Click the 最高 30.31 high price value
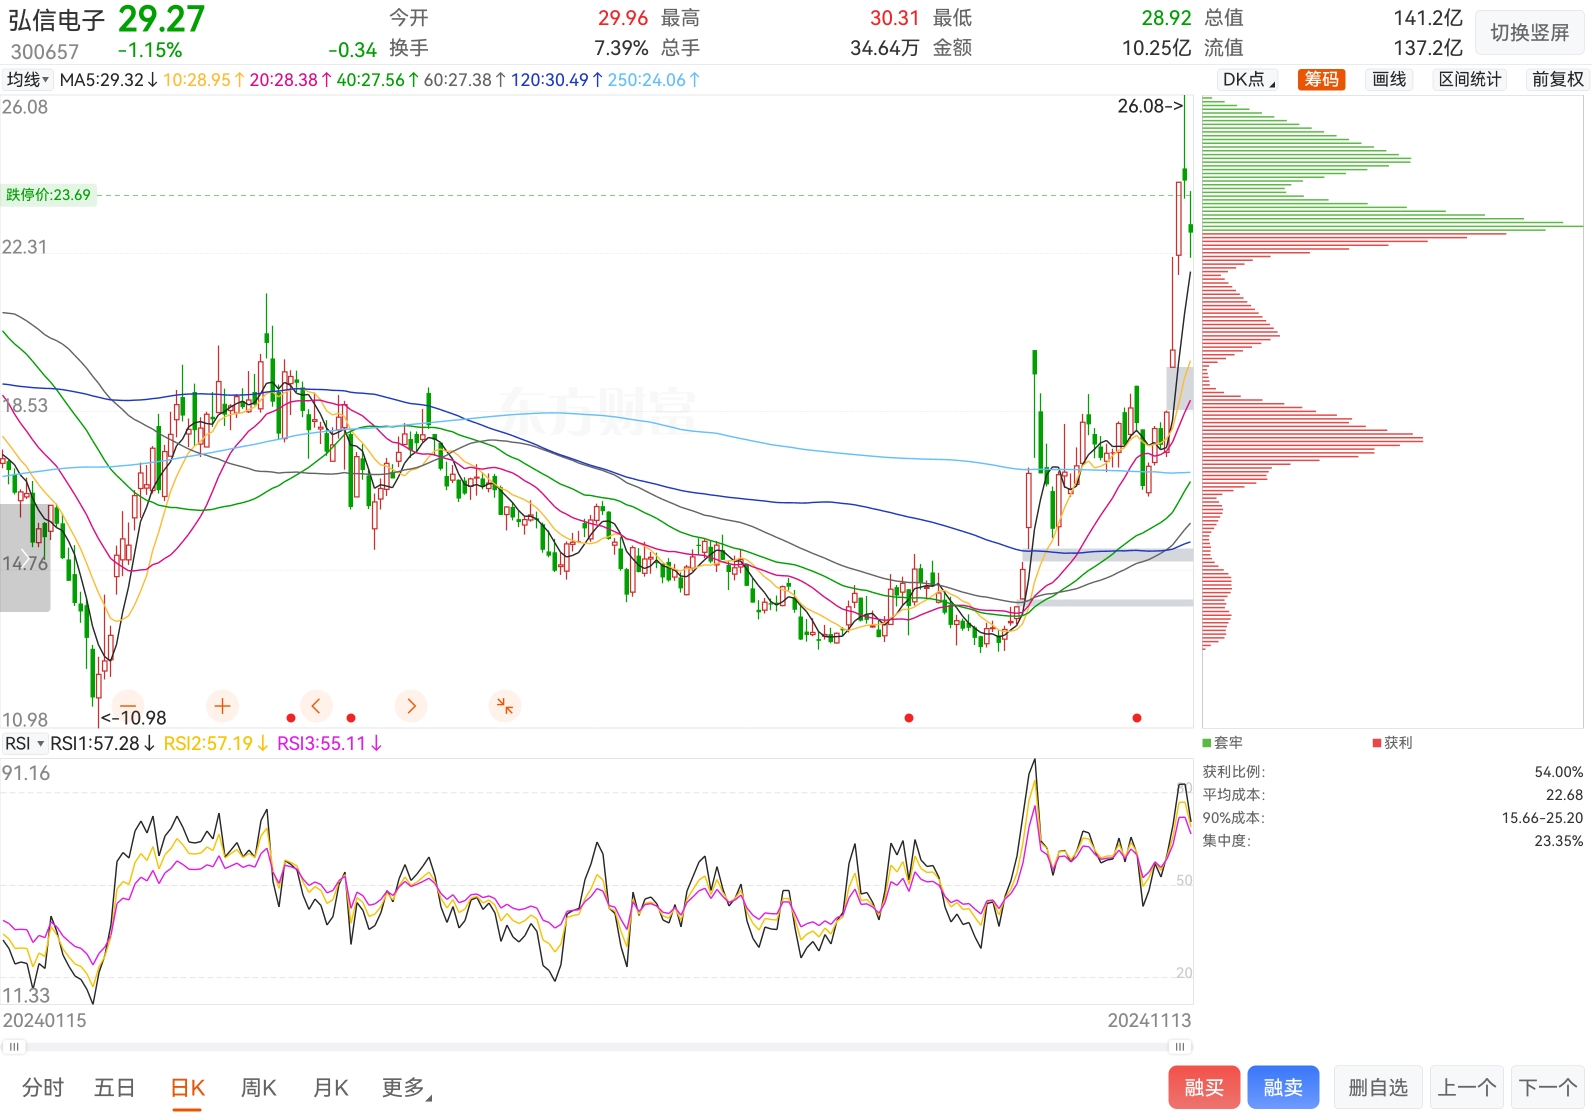 click(x=894, y=18)
